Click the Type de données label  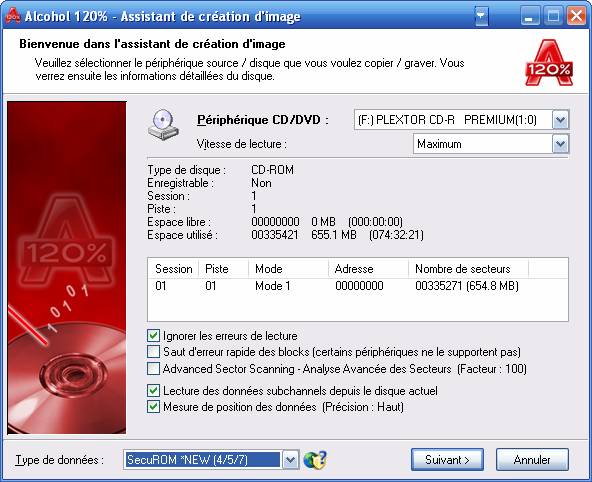(60, 460)
